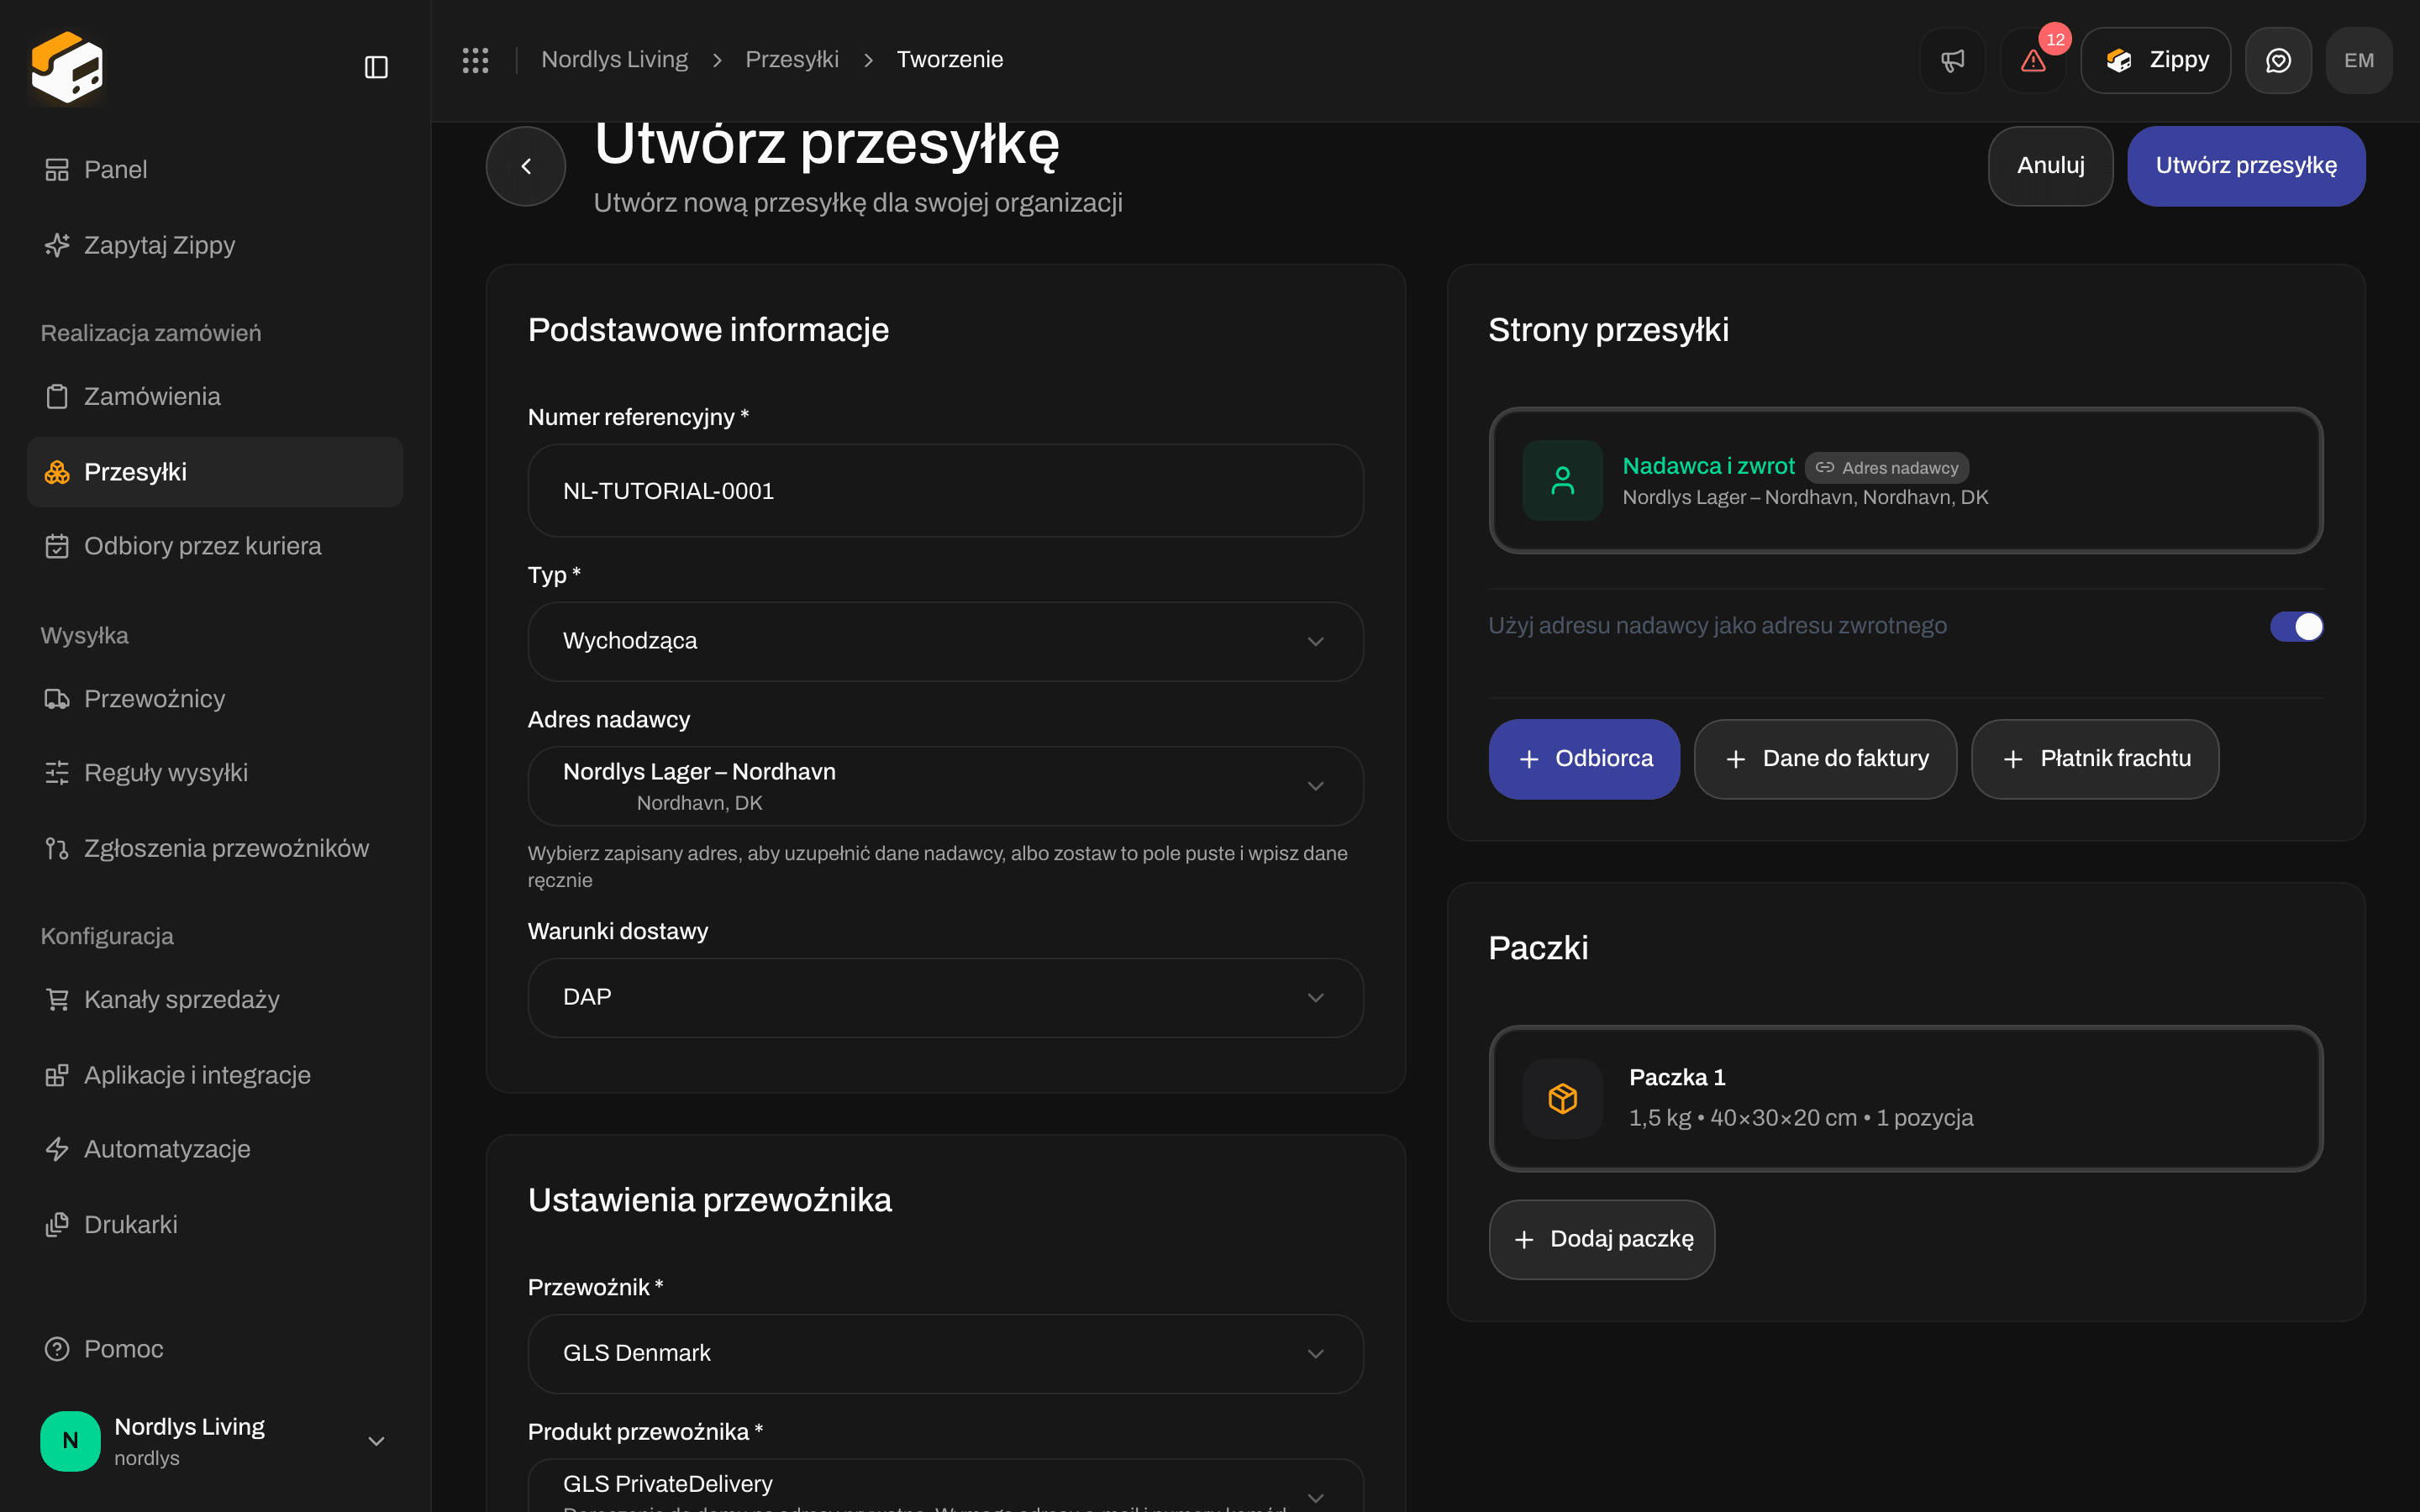Click the Nordlys Living N avatar
This screenshot has width=2420, height=1512.
pos(70,1440)
